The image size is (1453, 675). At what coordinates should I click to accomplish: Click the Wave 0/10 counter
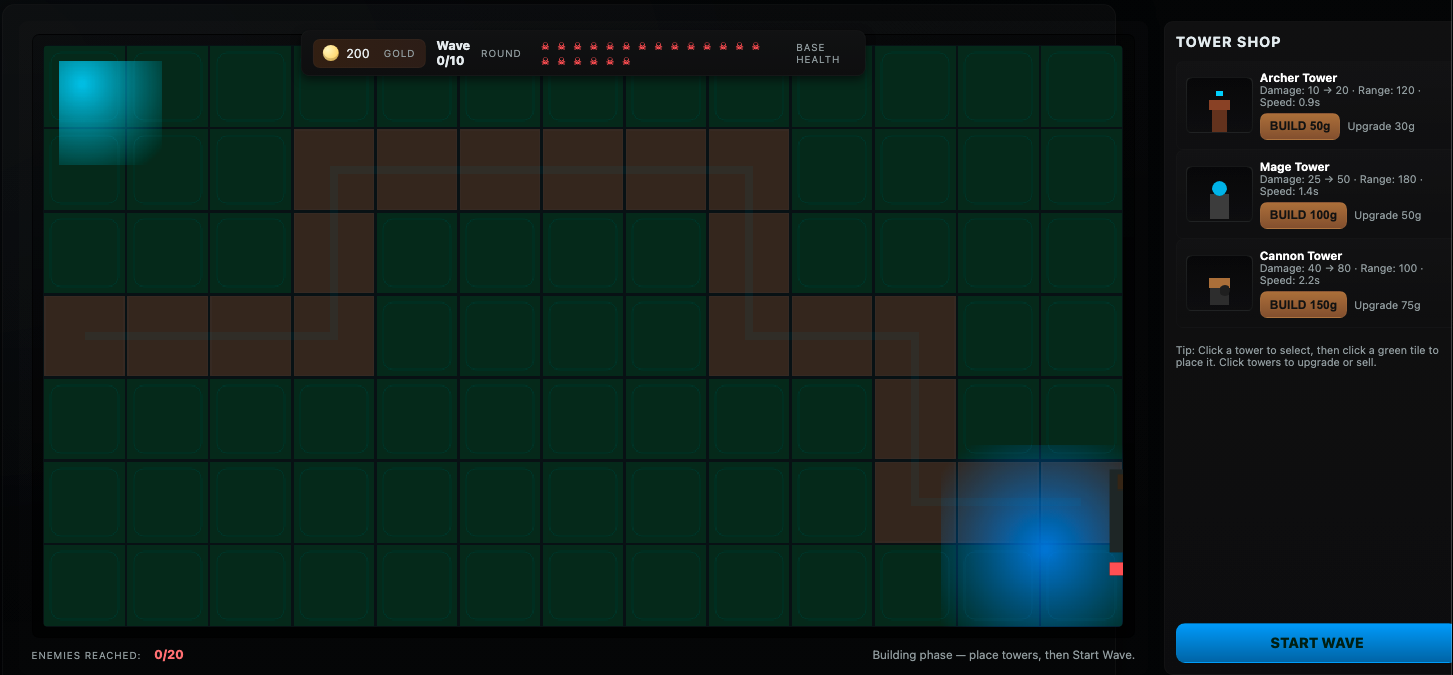coord(453,53)
